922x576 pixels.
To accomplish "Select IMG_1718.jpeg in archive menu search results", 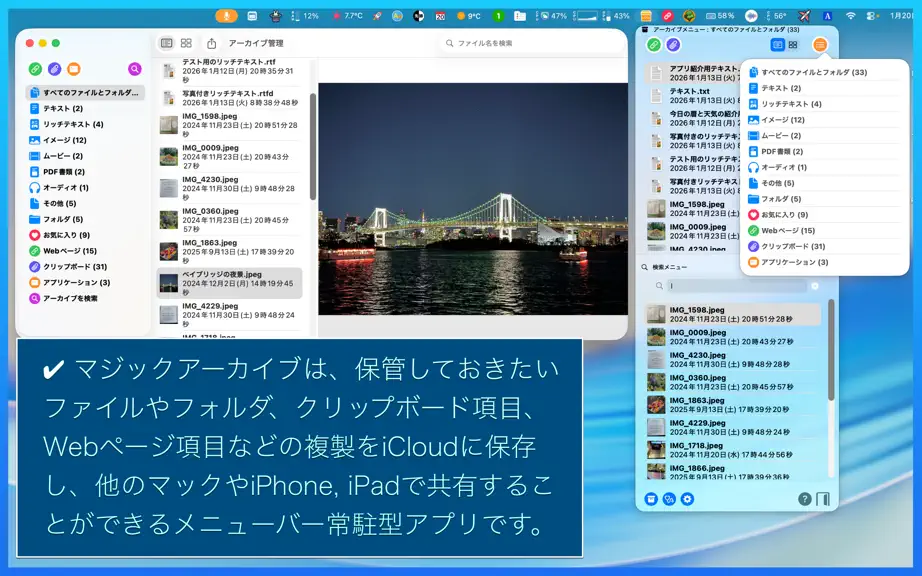I will [733, 450].
